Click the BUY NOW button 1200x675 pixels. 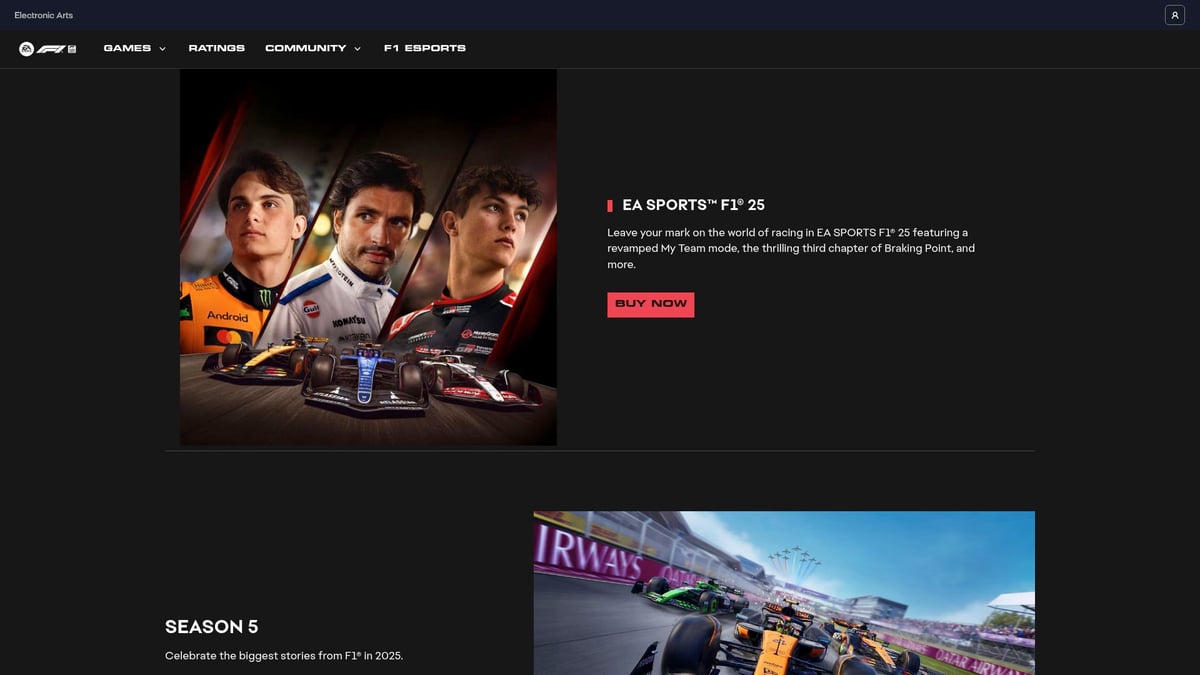click(x=651, y=304)
